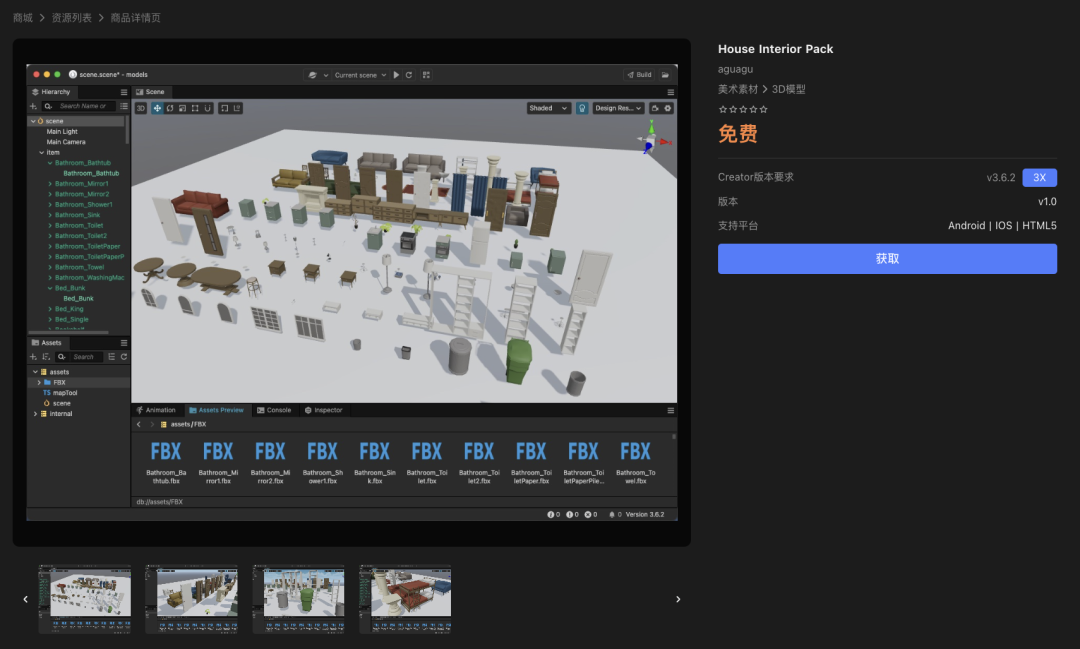Refresh the Assets panel
1080x649 pixels.
tap(124, 357)
